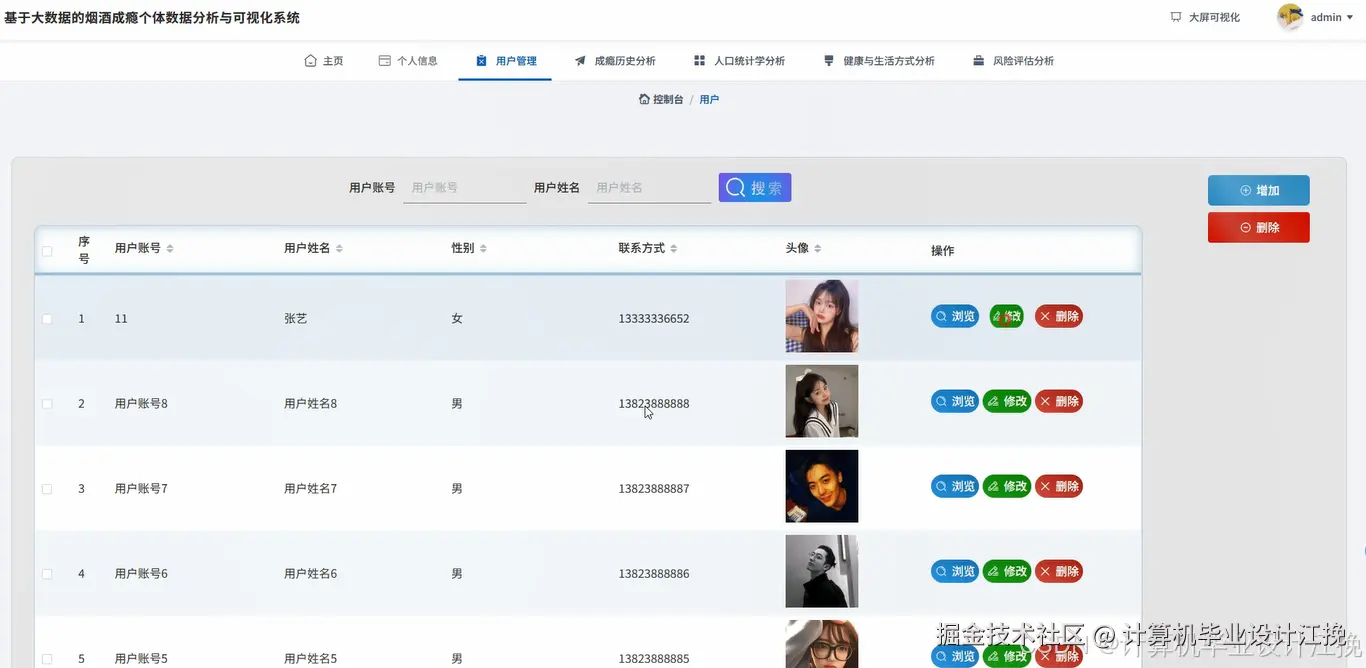
Task: Click the system title text
Action: (x=152, y=18)
